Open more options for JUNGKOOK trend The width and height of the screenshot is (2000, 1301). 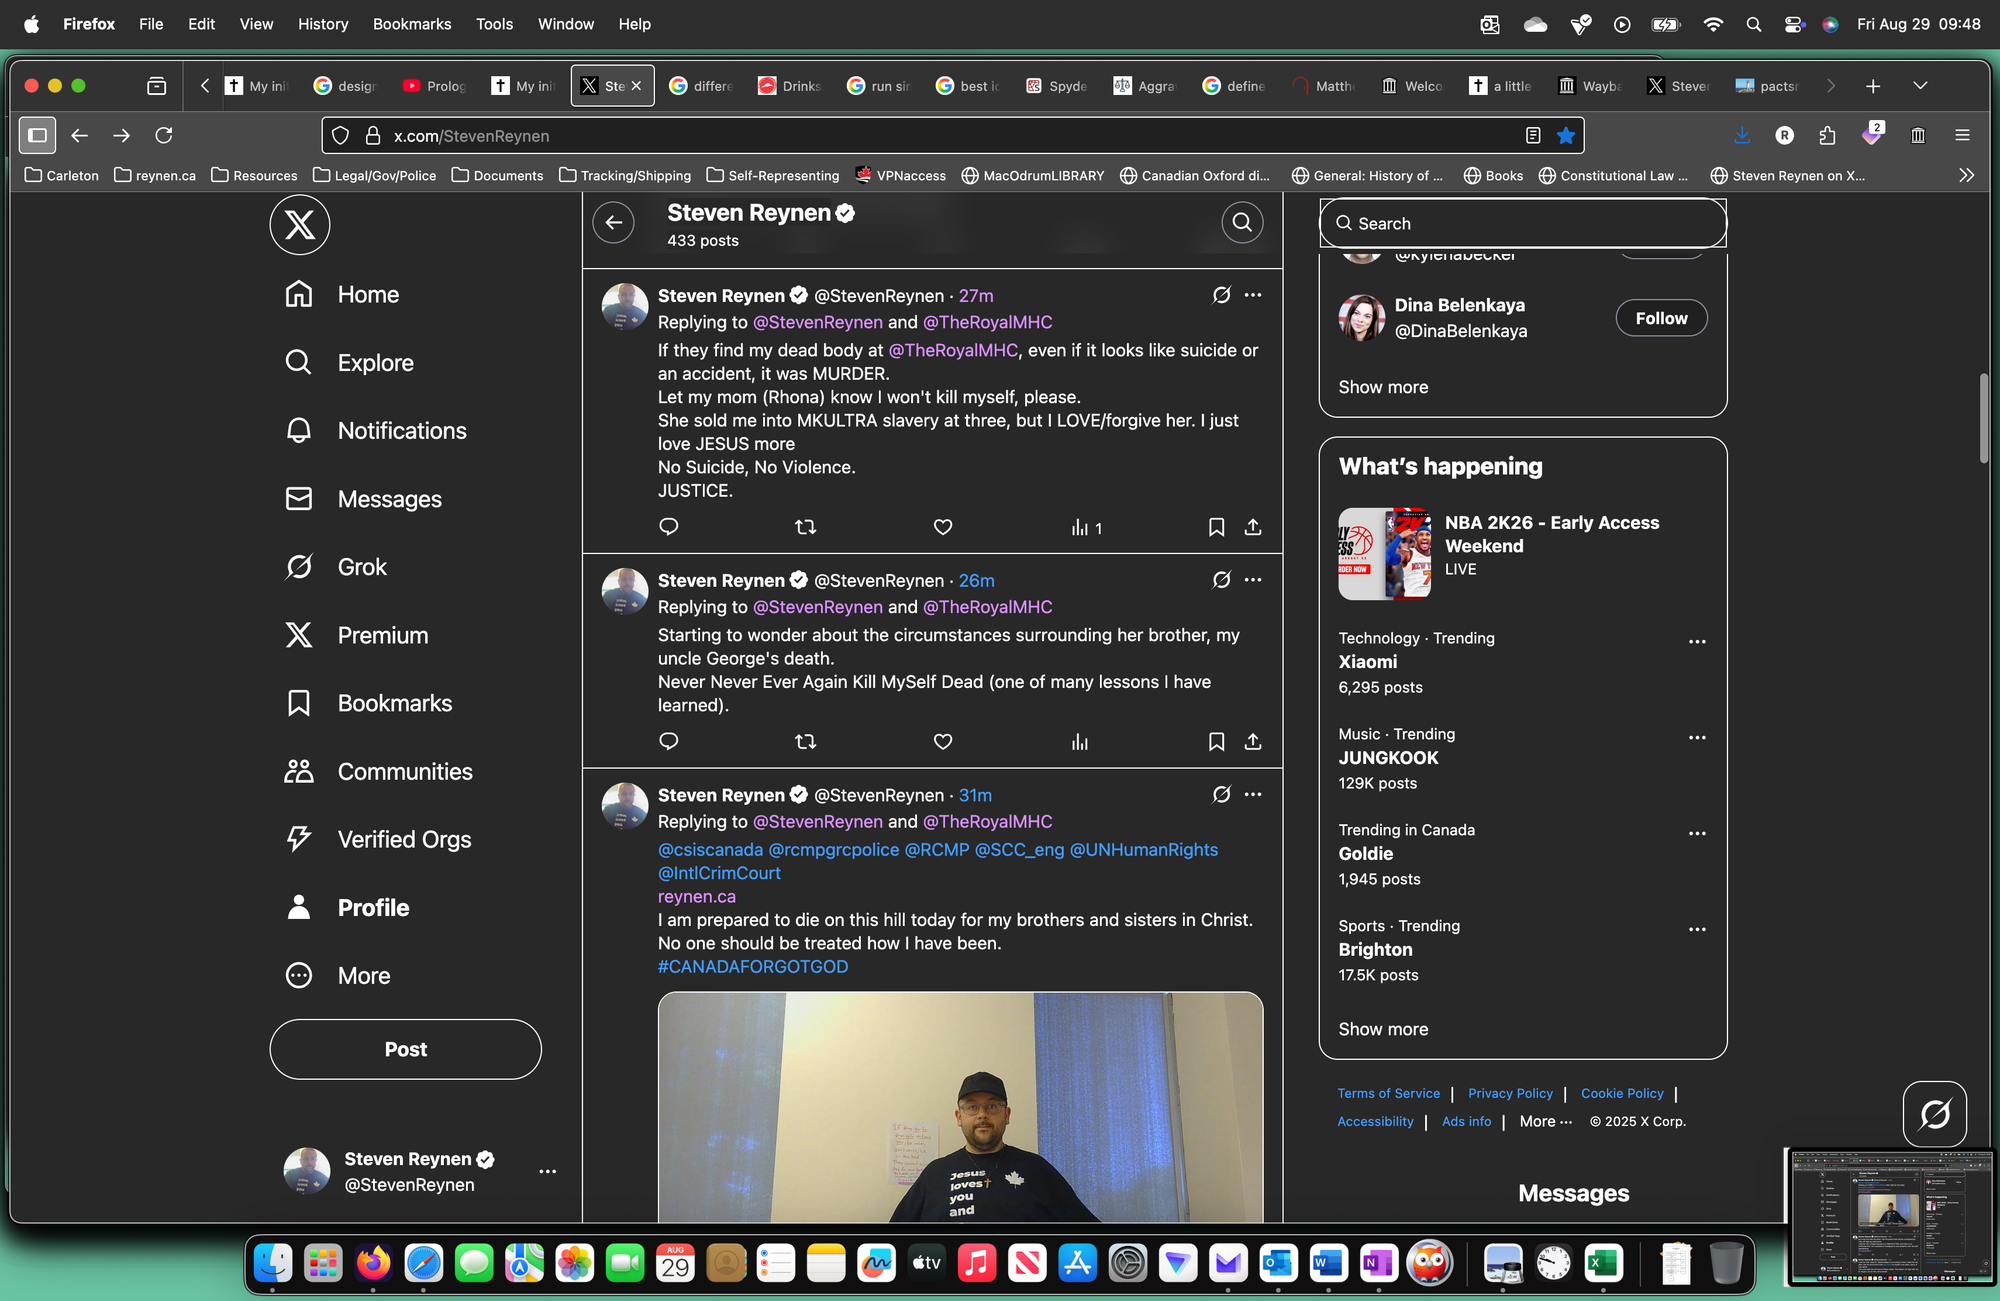(x=1697, y=738)
